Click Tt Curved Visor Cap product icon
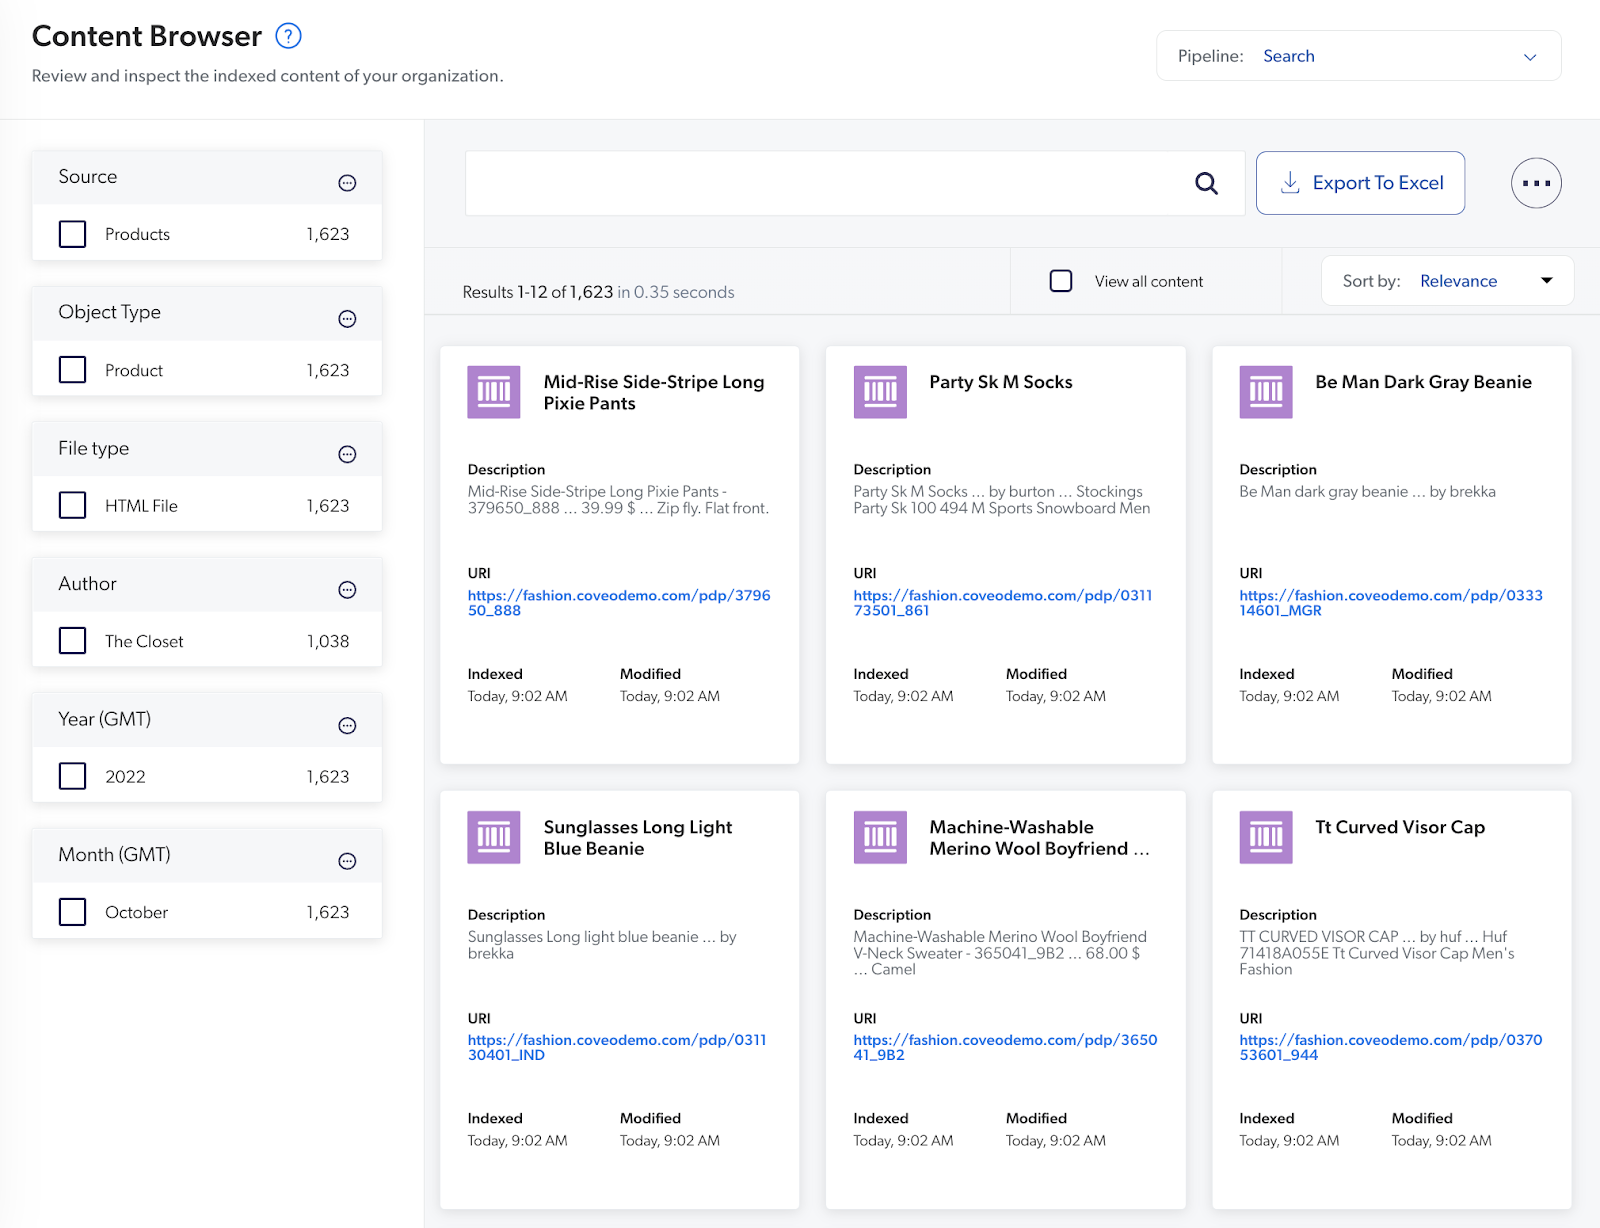The width and height of the screenshot is (1600, 1228). coord(1265,837)
